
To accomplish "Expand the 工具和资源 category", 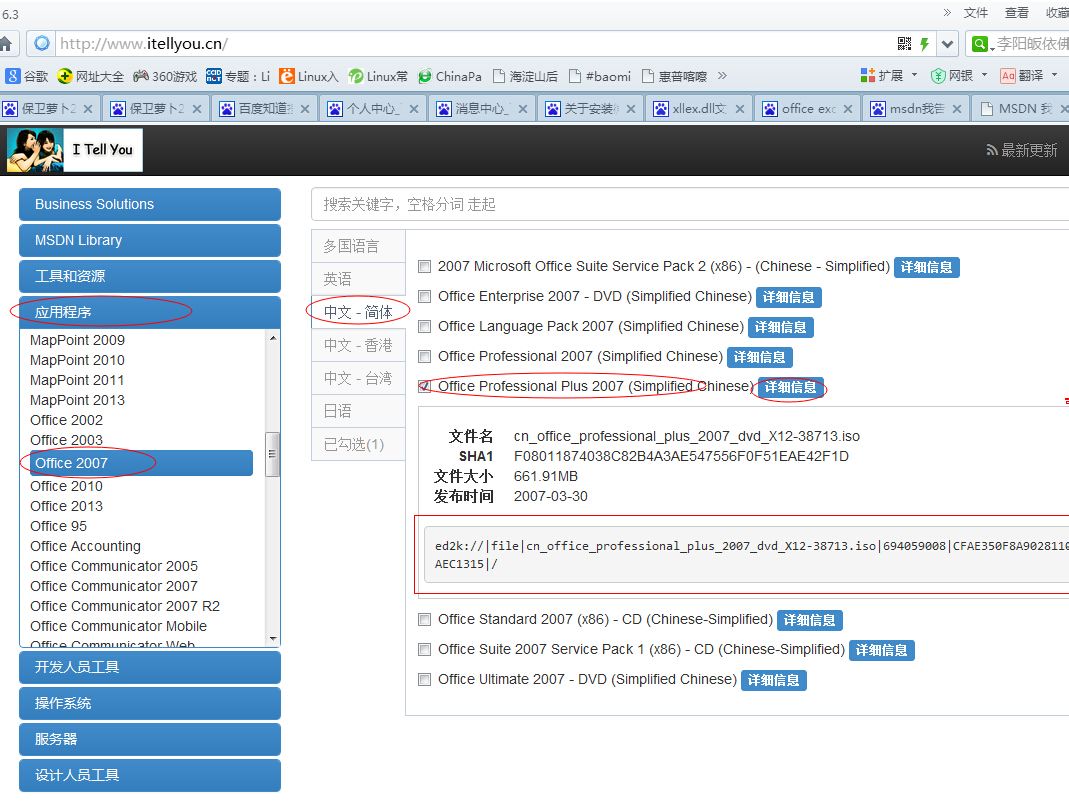I will click(150, 276).
